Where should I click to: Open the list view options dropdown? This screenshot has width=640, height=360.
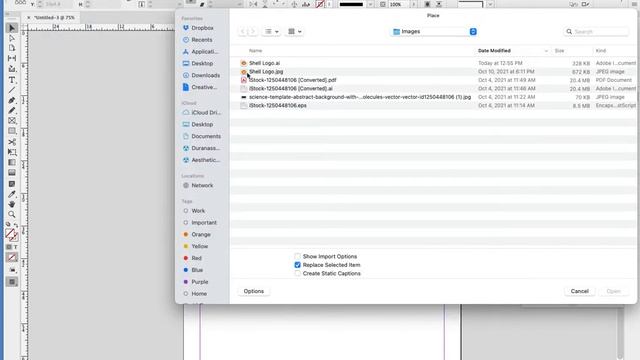click(x=271, y=31)
